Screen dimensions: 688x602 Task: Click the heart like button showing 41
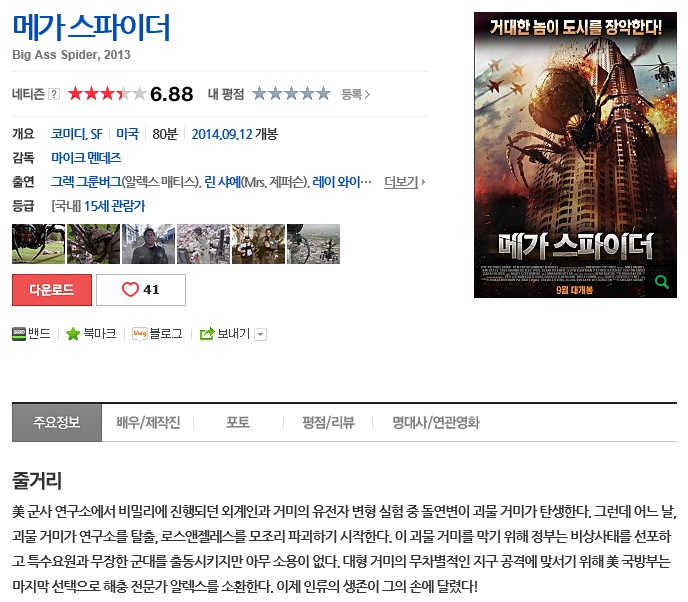pos(141,290)
